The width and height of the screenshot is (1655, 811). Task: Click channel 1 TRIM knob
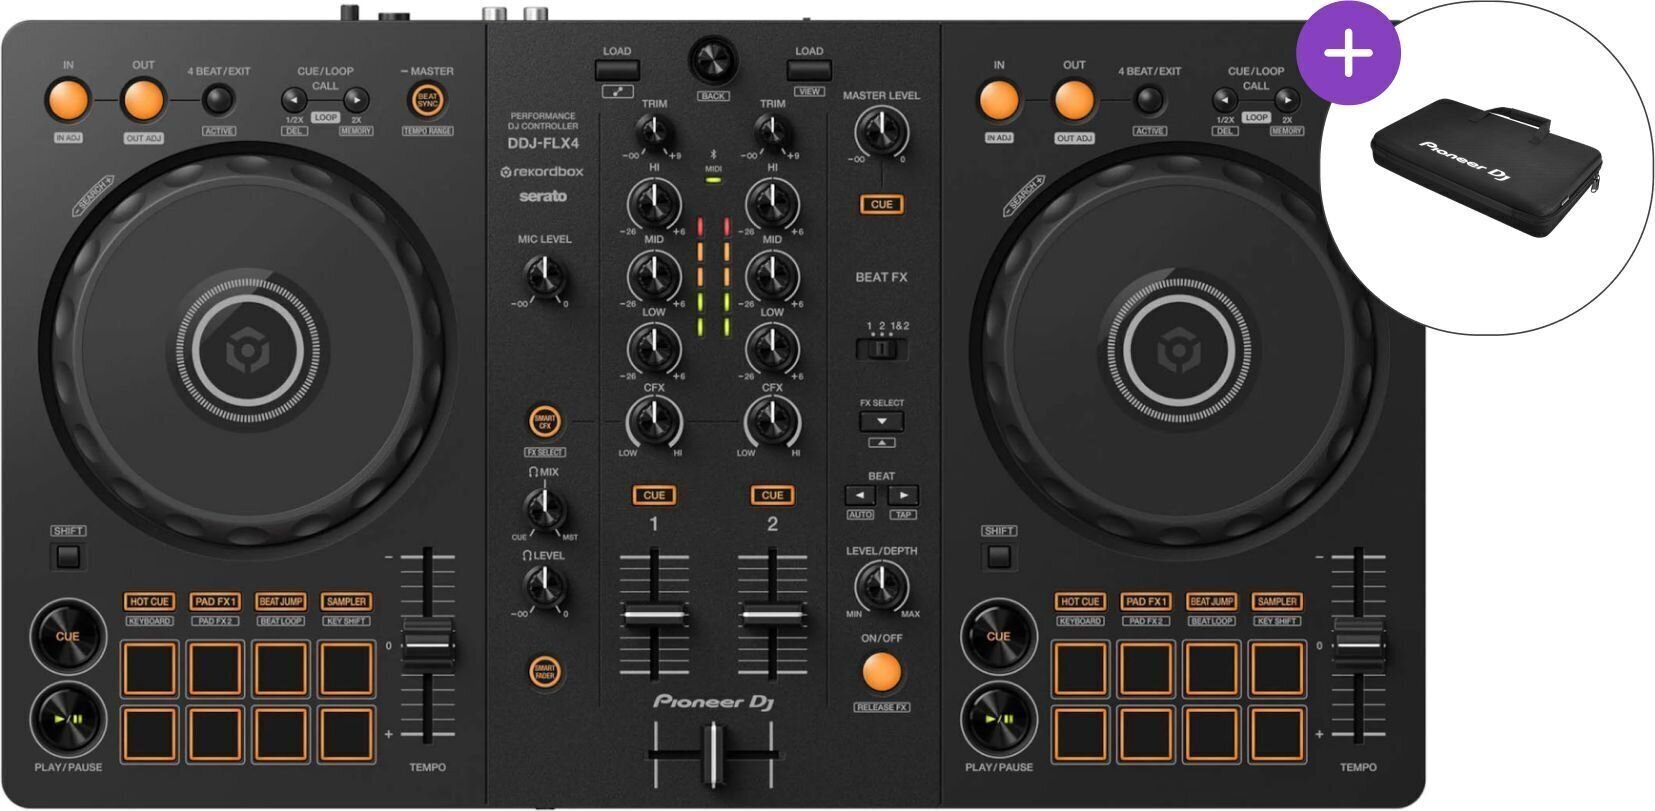(x=654, y=132)
